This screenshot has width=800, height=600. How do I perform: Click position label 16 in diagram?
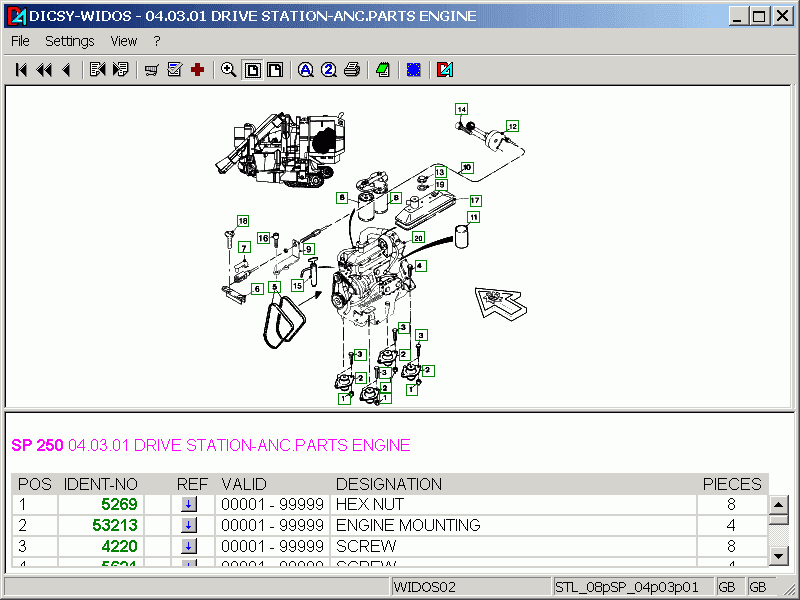[x=263, y=238]
